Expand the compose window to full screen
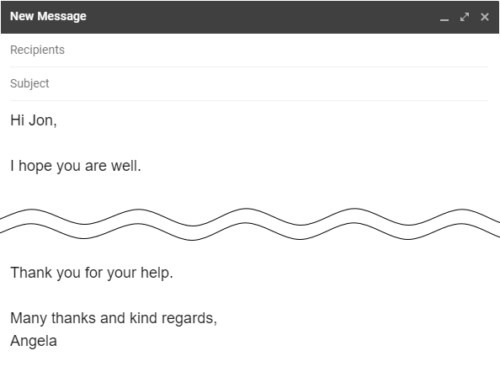This screenshot has height=372, width=500. pos(464,17)
